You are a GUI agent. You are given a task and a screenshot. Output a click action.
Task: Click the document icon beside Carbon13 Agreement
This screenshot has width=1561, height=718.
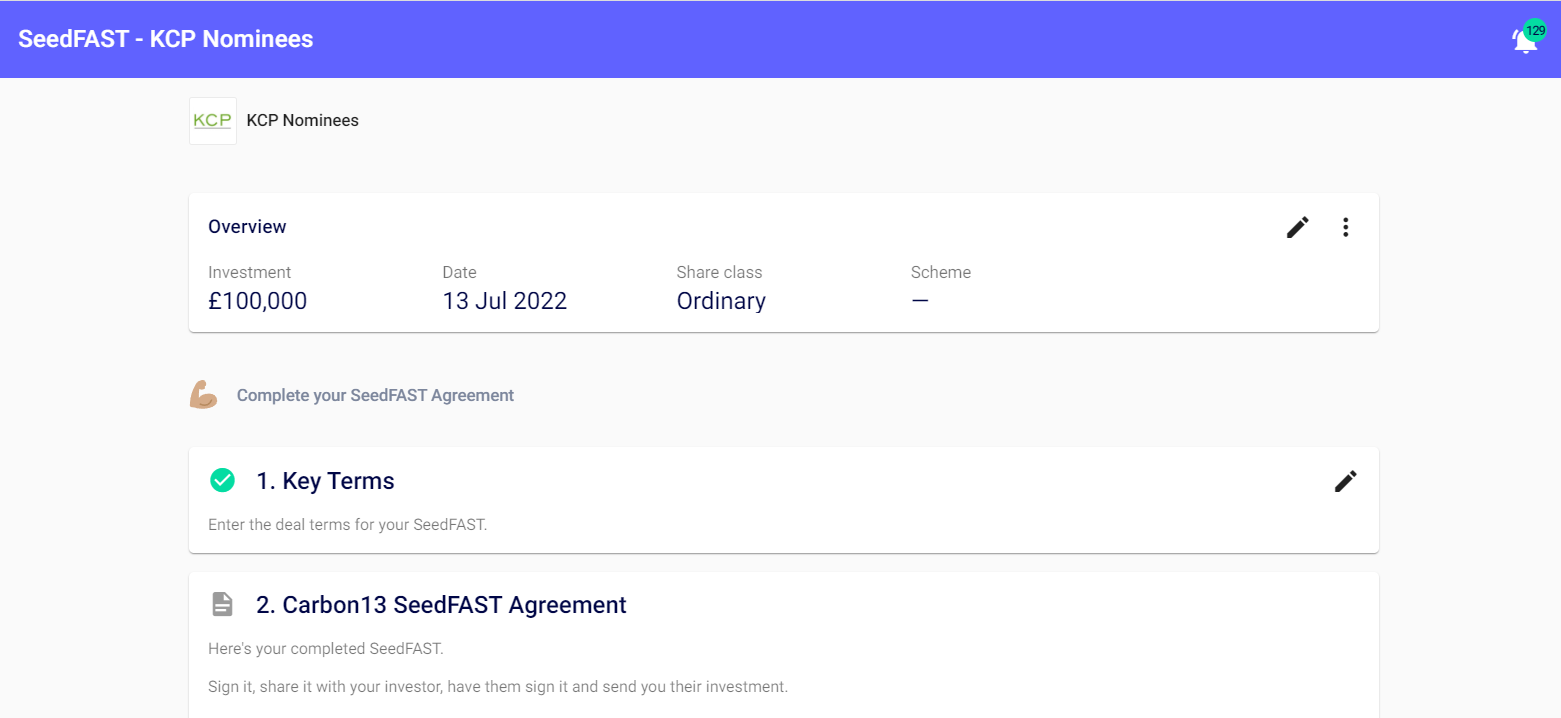(222, 605)
